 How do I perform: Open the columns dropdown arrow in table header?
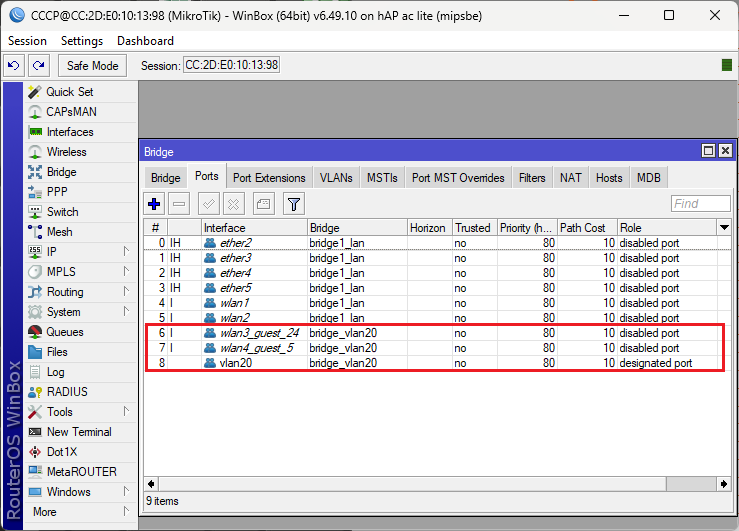724,228
